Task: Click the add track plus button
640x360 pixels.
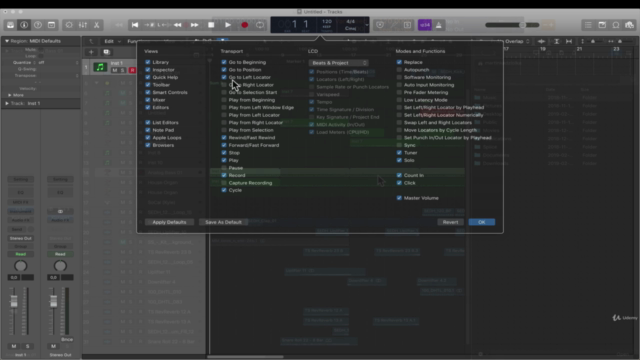Action: coord(91,52)
